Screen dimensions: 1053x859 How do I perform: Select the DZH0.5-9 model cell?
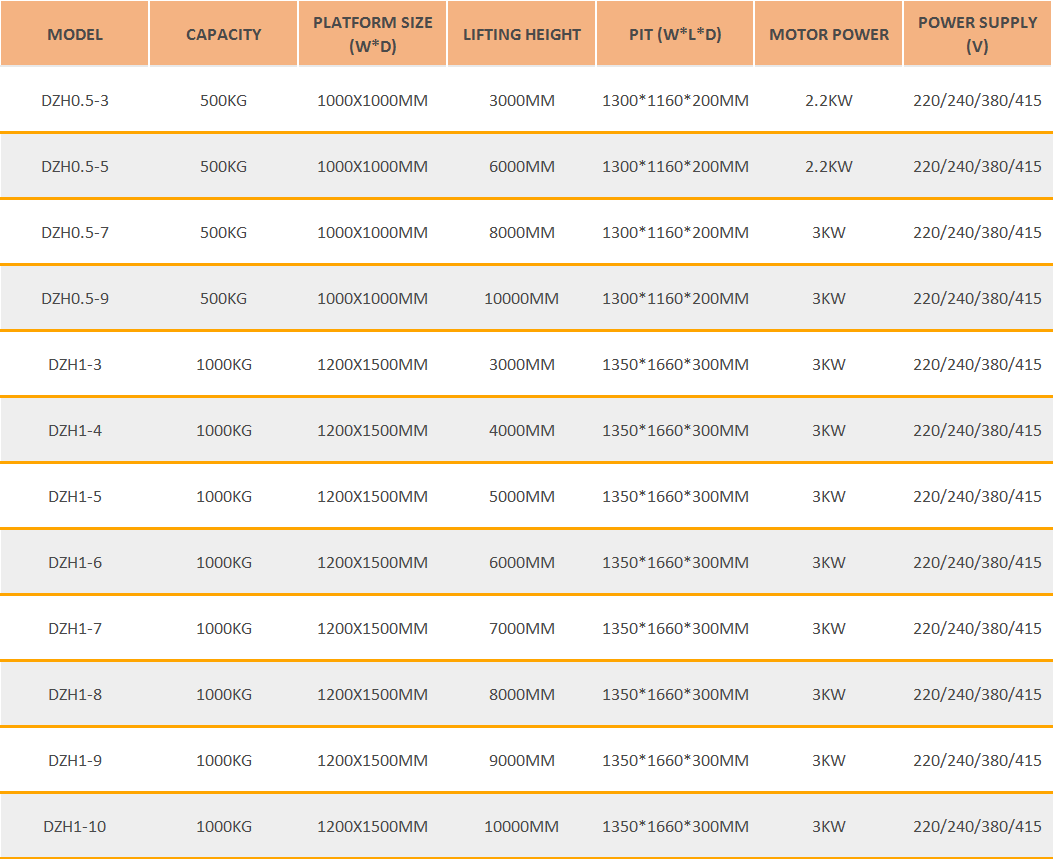(x=75, y=298)
